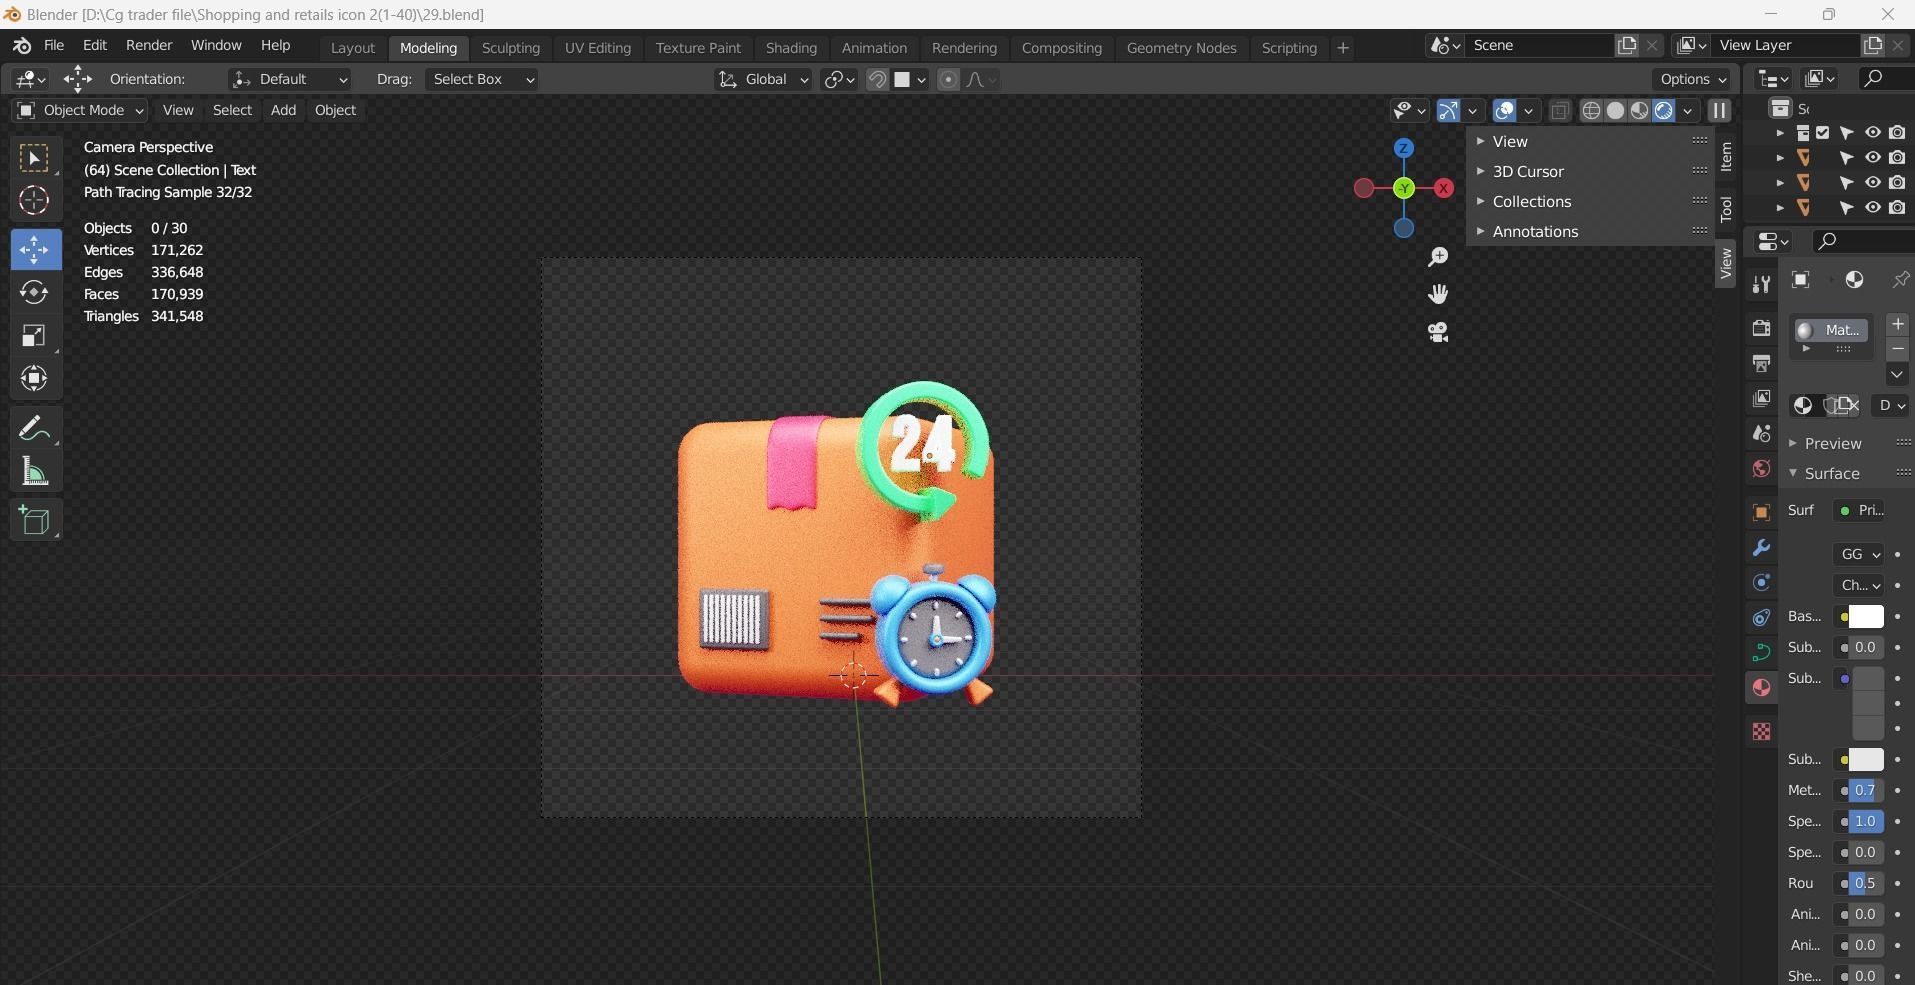Viewport: 1915px width, 985px height.
Task: Open the Texture properties checker tab
Action: pos(1761,732)
